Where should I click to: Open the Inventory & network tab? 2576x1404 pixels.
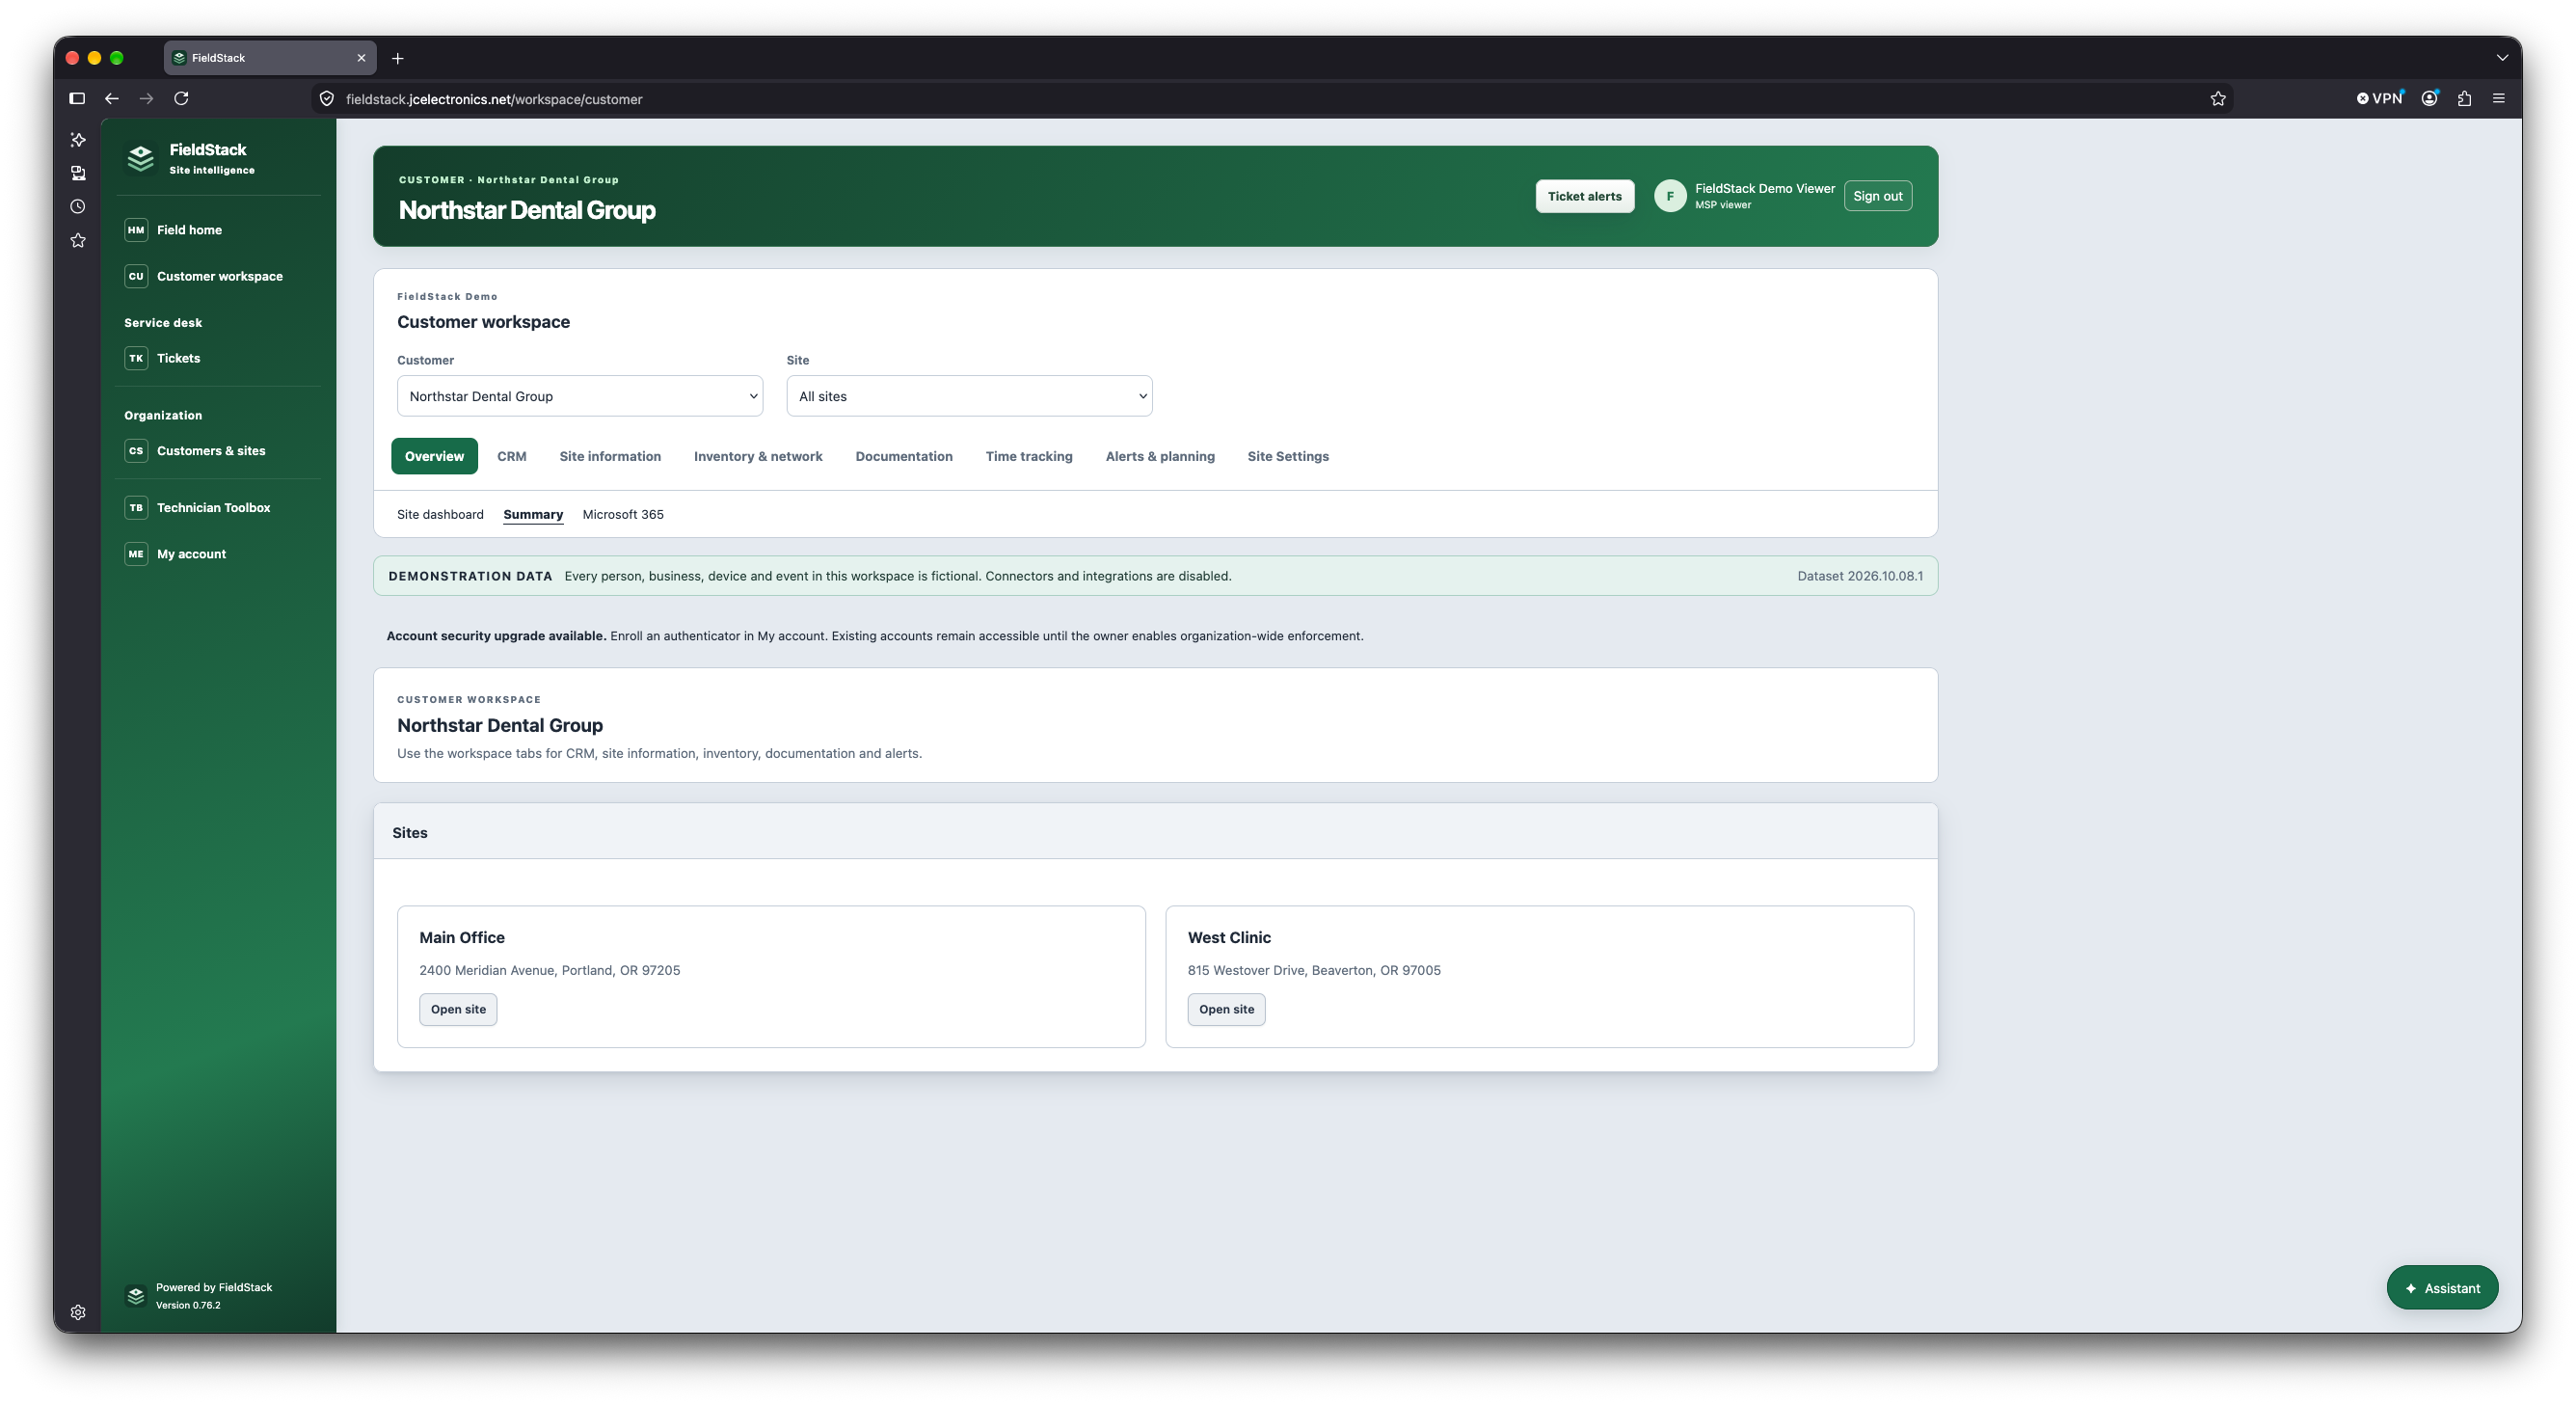pos(758,456)
